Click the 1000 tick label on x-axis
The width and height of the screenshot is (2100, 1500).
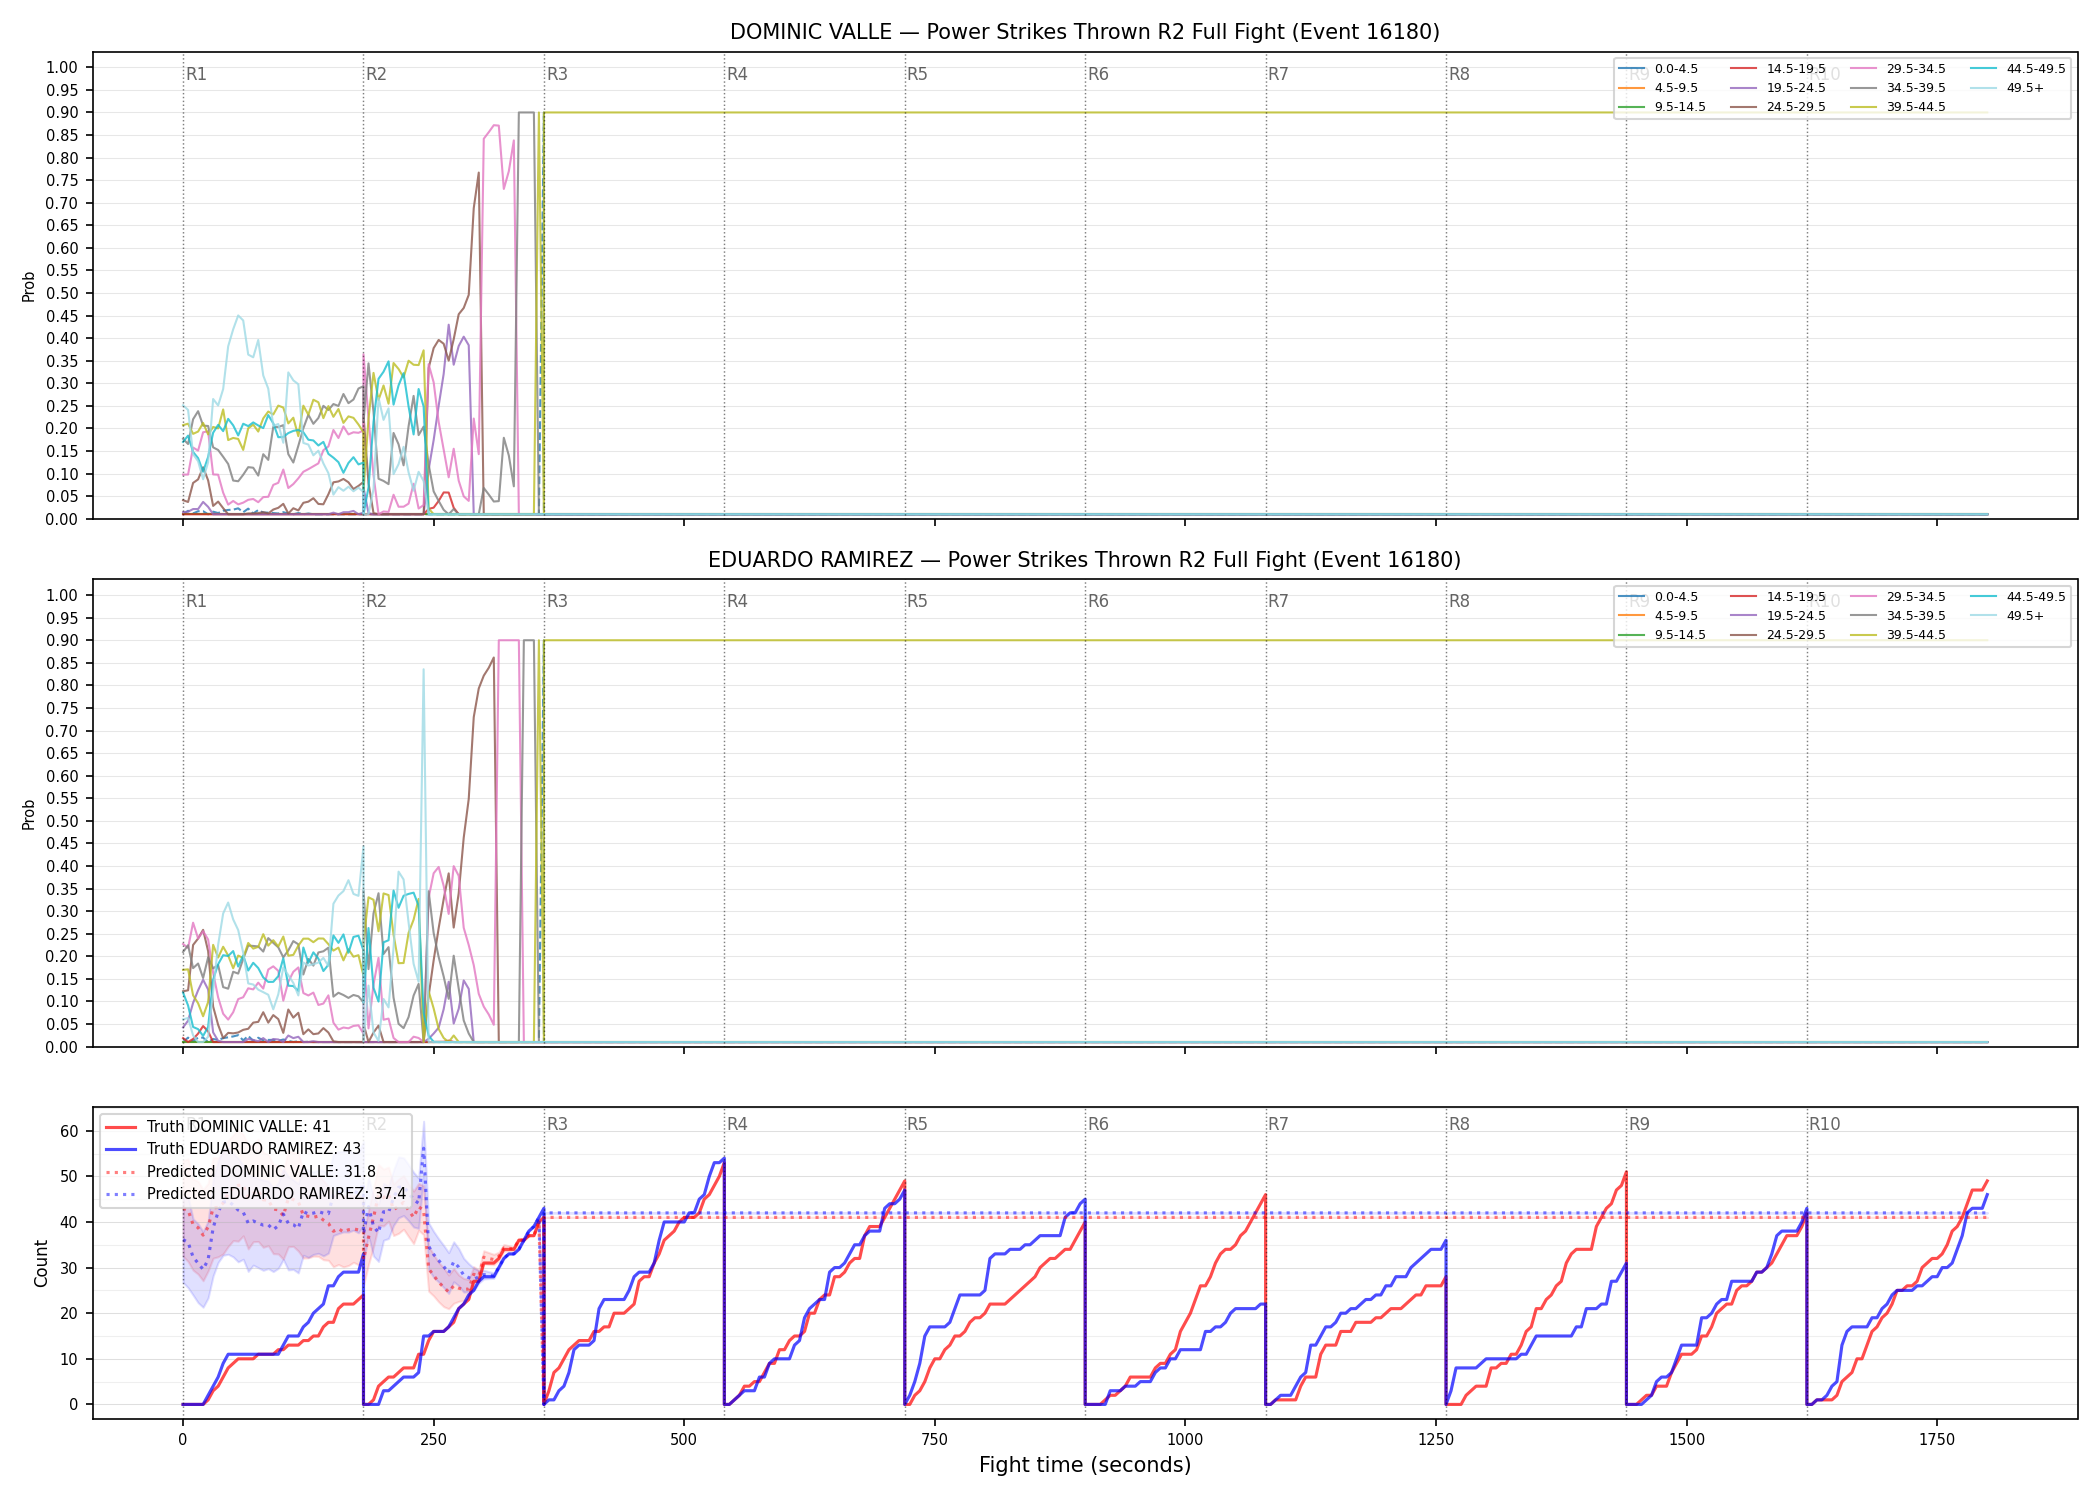pyautogui.click(x=1185, y=1439)
